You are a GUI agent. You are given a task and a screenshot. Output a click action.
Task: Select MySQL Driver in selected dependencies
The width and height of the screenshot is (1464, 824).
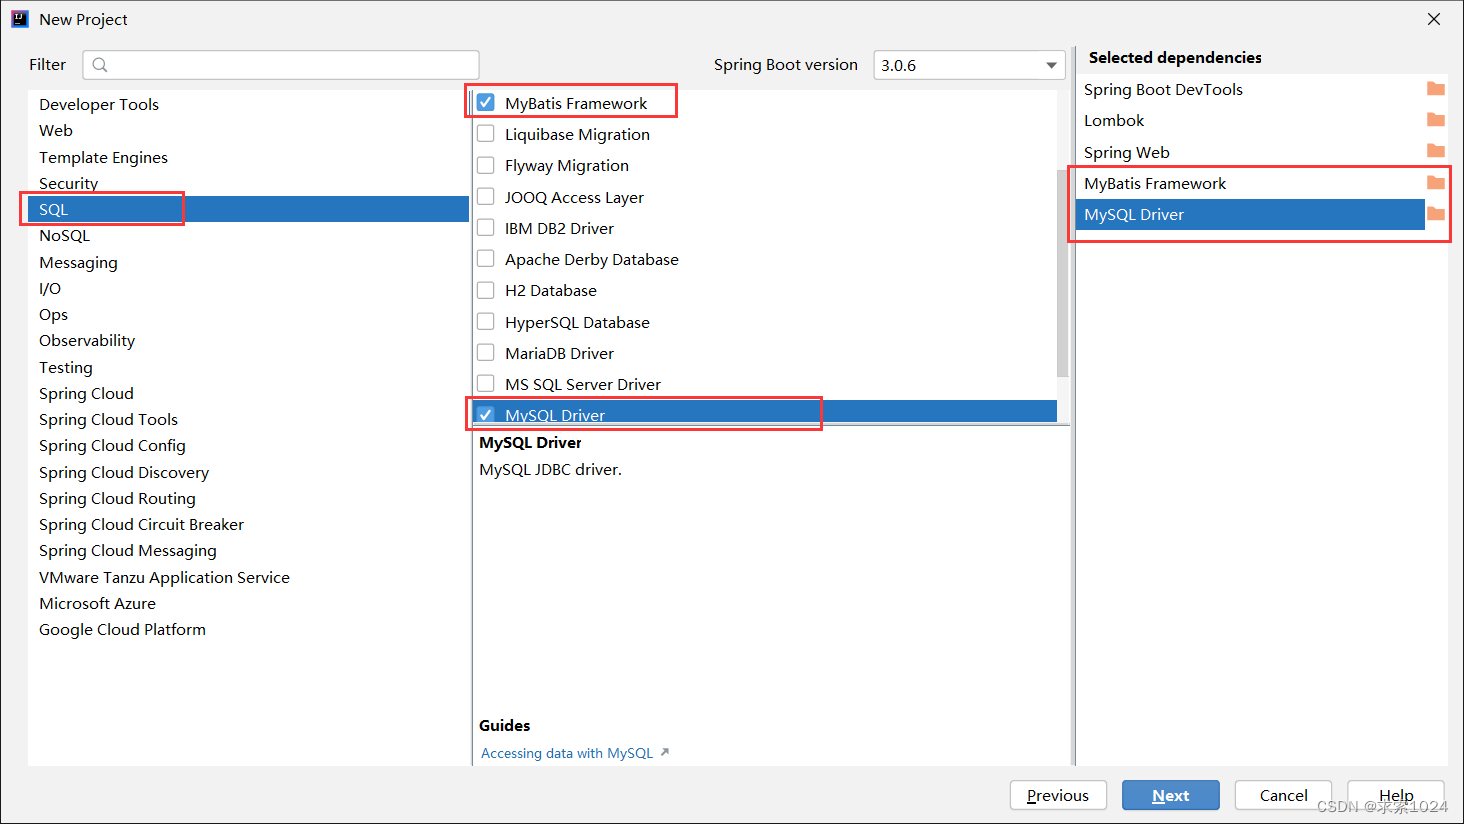(1250, 214)
